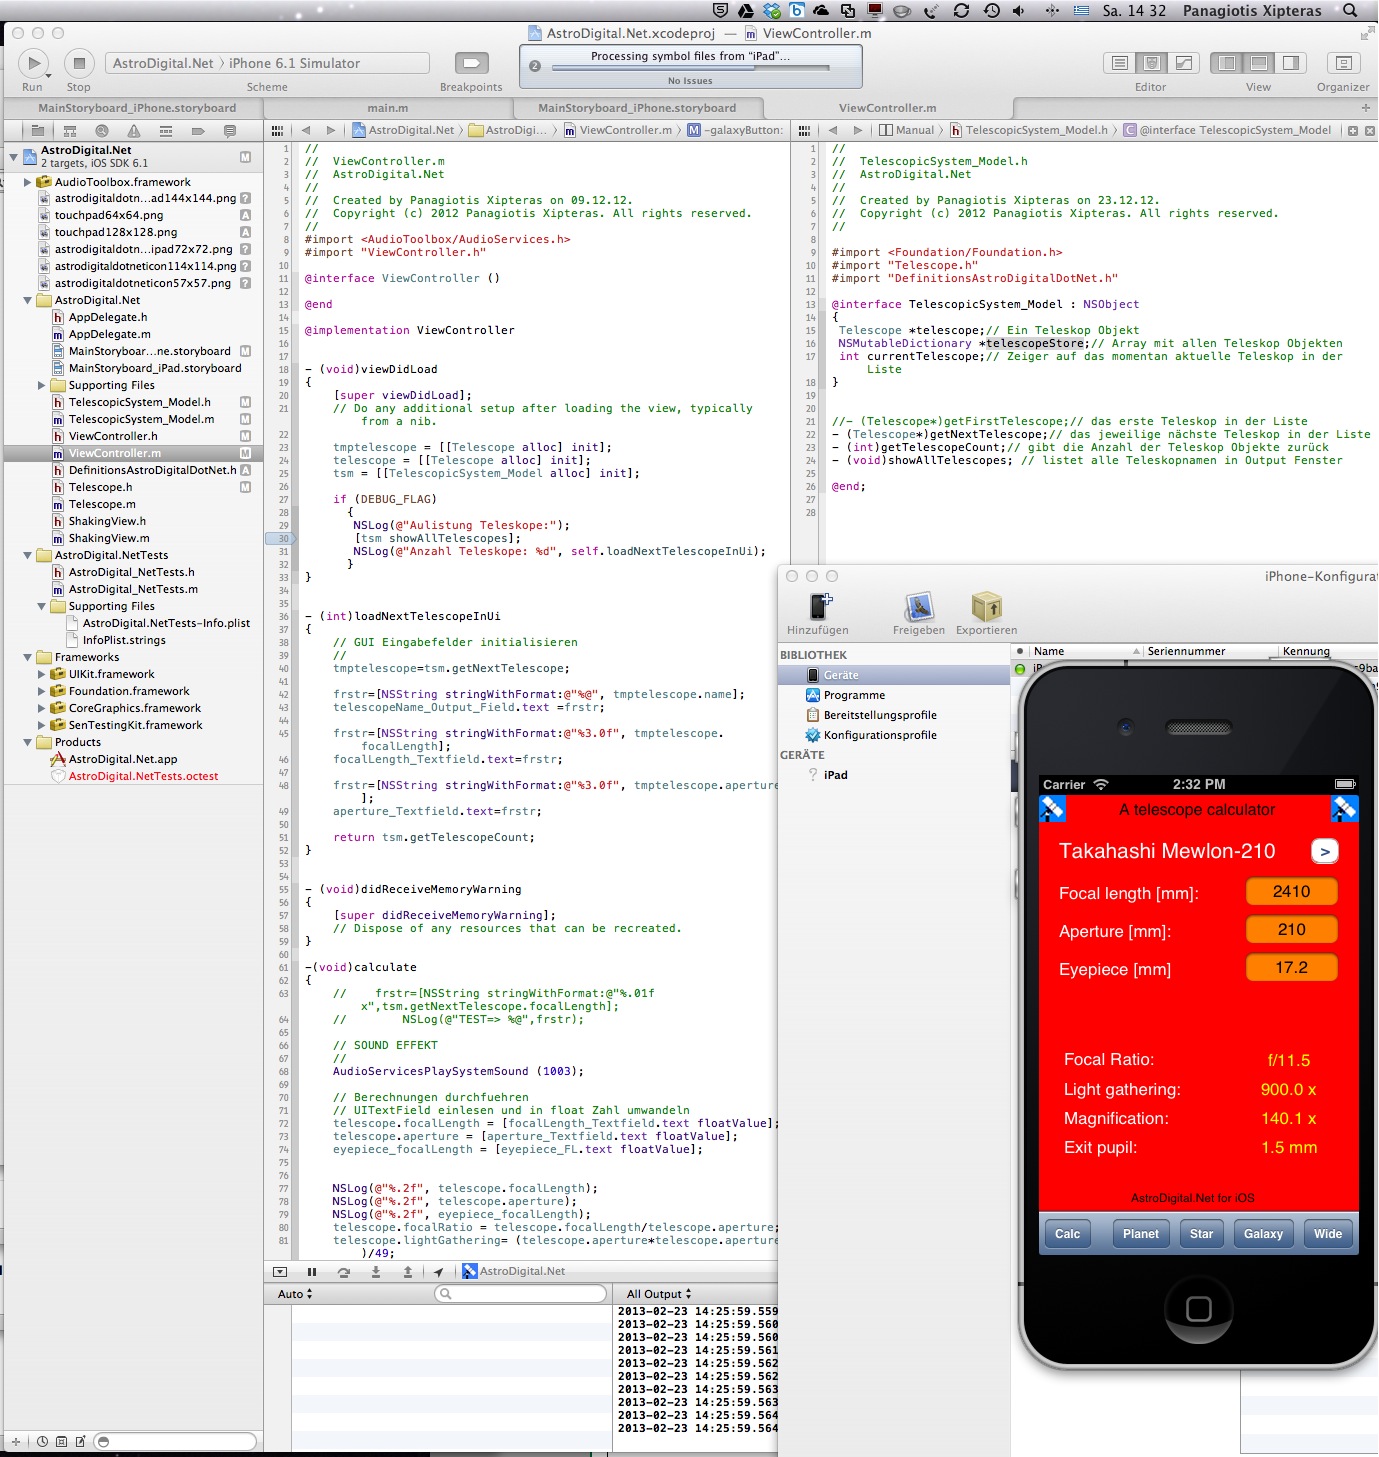
Task: Open related items menu in left editor
Action: pyautogui.click(x=278, y=130)
